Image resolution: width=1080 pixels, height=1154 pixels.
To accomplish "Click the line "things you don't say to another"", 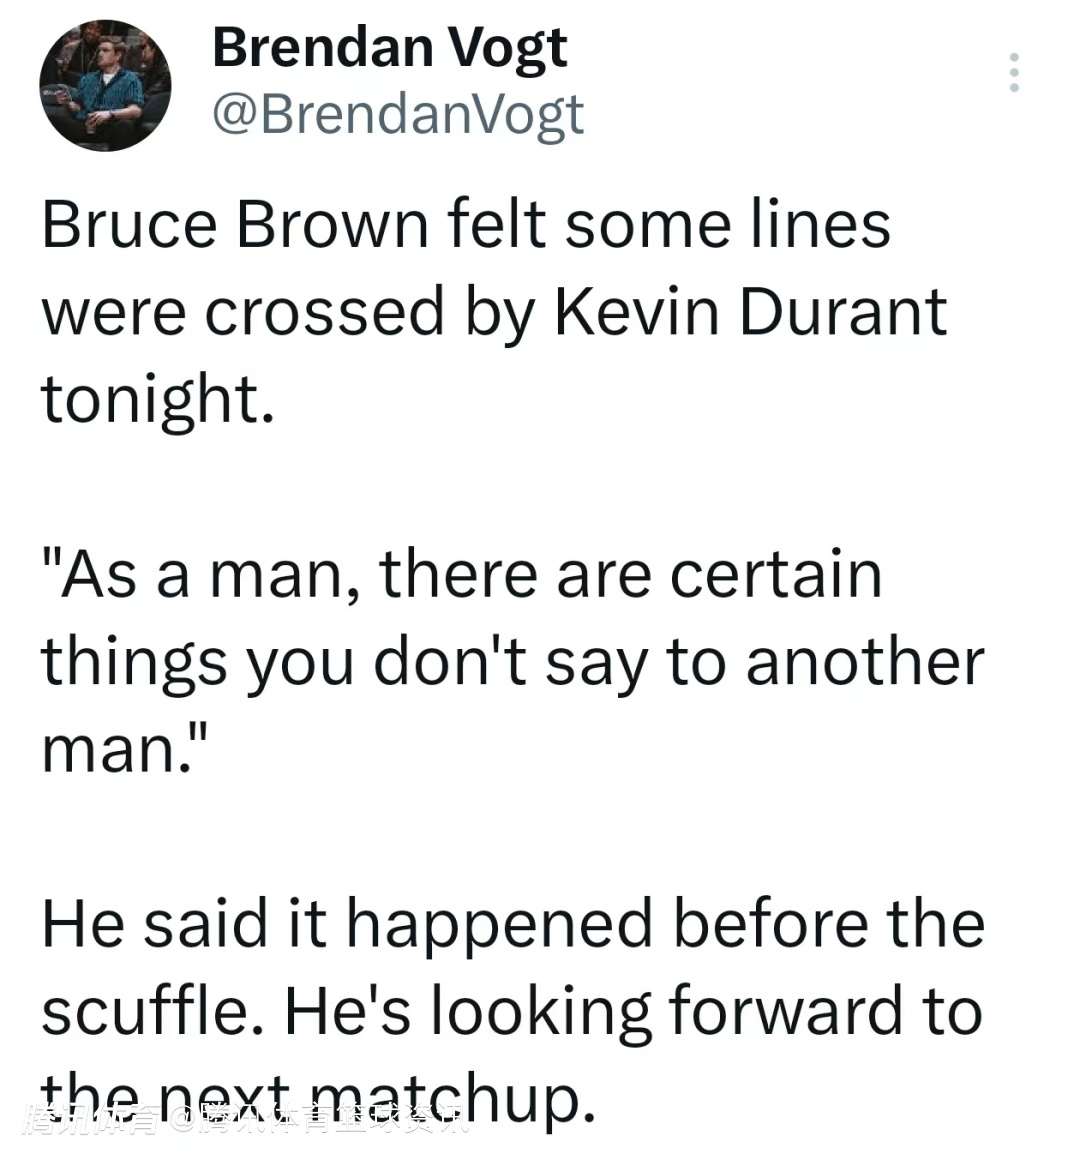I will point(512,662).
